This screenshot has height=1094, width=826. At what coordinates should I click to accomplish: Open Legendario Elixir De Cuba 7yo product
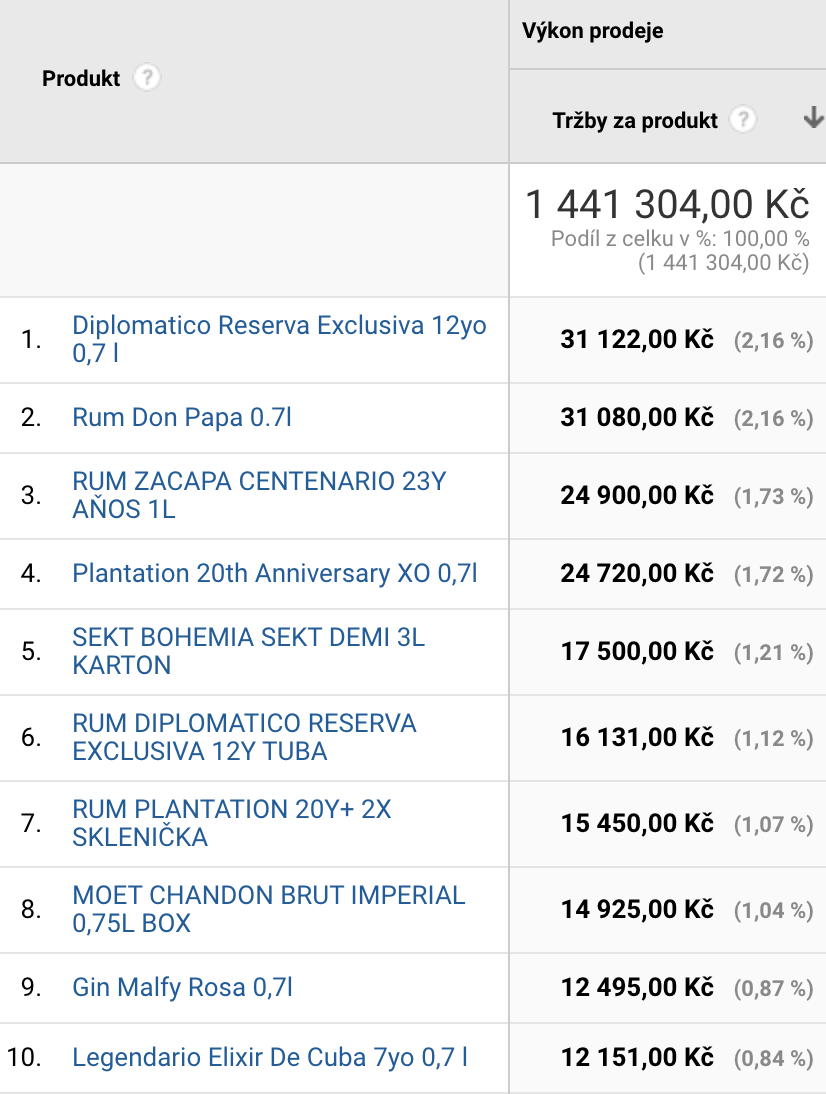270,1057
